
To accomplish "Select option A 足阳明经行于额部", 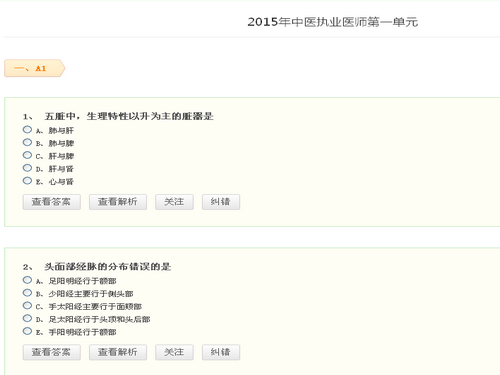I will click(27, 280).
